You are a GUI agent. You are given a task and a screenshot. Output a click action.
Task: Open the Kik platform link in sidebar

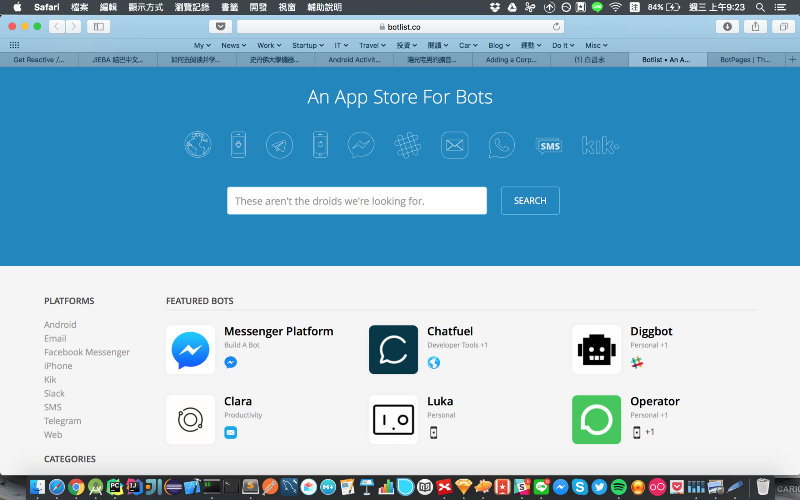coord(50,380)
